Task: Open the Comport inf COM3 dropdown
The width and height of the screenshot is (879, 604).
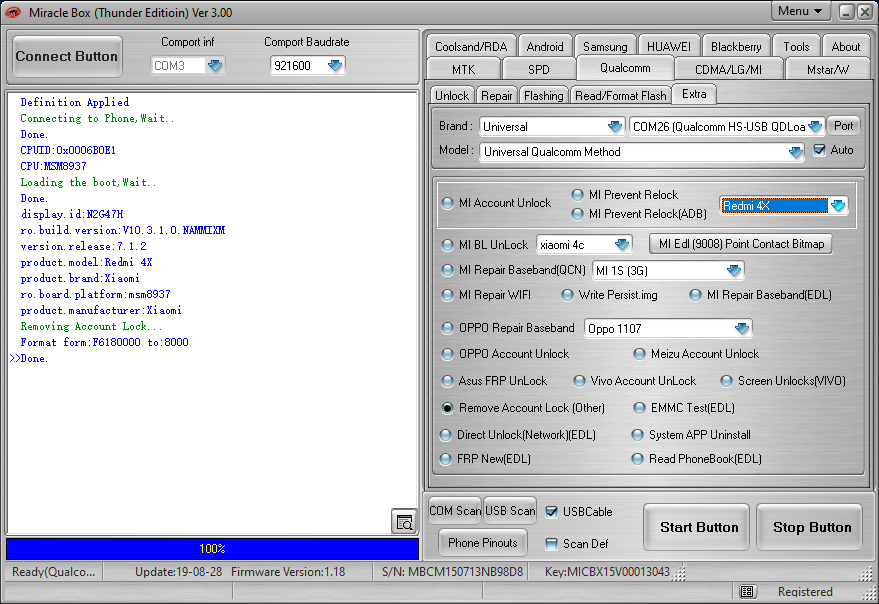Action: 215,66
